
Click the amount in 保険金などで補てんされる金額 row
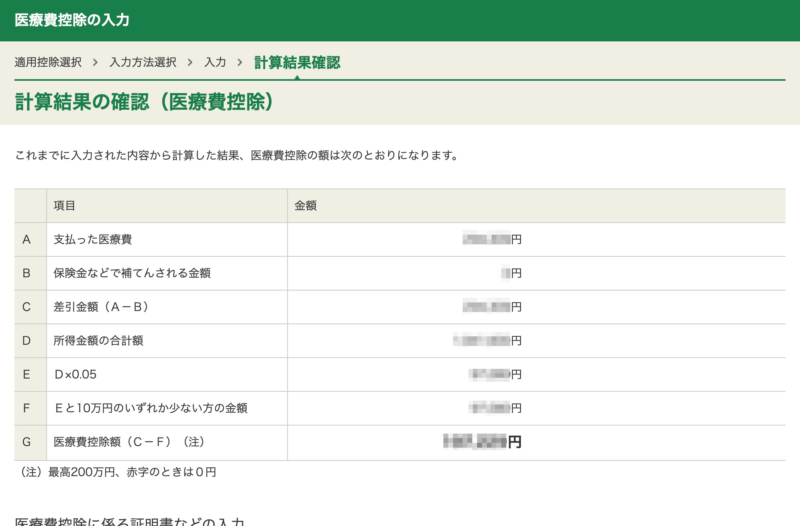point(511,273)
